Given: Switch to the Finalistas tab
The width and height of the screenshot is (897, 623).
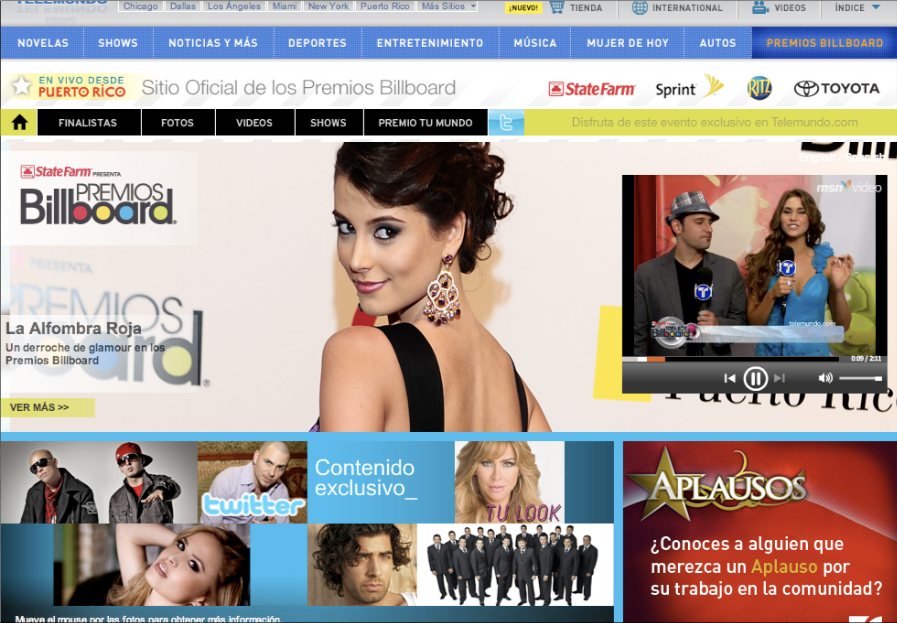Looking at the screenshot, I should 88,122.
